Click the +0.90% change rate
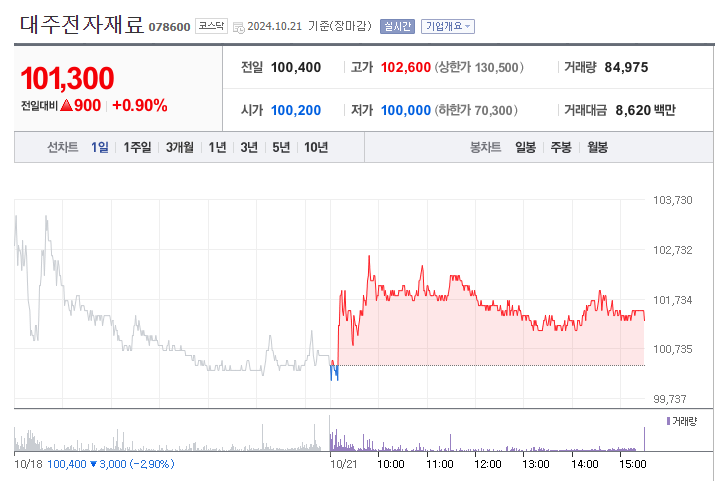The width and height of the screenshot is (715, 481). click(140, 105)
